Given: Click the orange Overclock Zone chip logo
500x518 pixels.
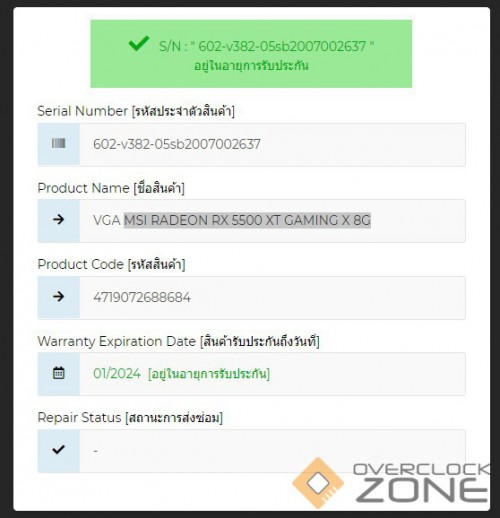Looking at the screenshot, I should 318,483.
